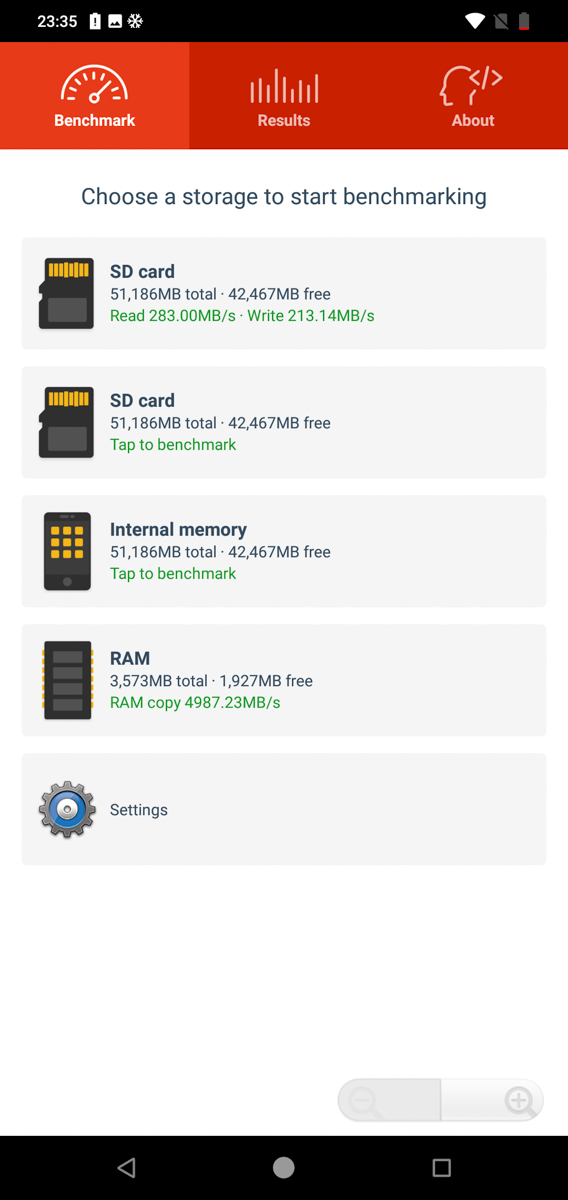The image size is (568, 1200).
Task: Tap the Android home circle button
Action: pyautogui.click(x=284, y=1167)
